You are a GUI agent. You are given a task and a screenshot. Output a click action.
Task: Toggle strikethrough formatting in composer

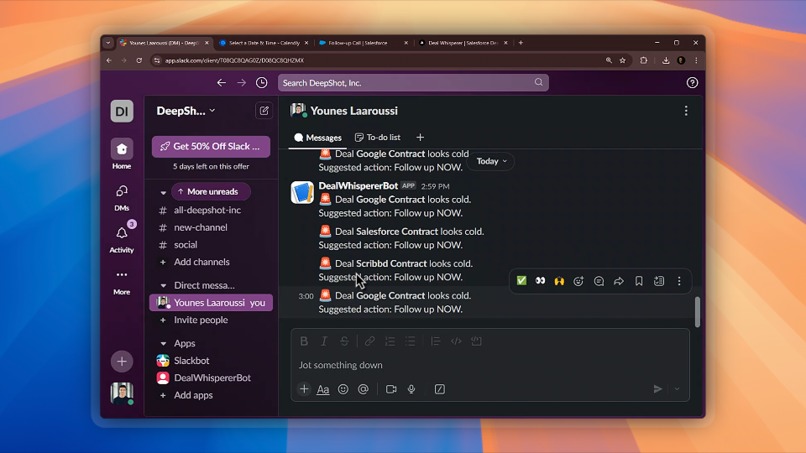(x=344, y=341)
